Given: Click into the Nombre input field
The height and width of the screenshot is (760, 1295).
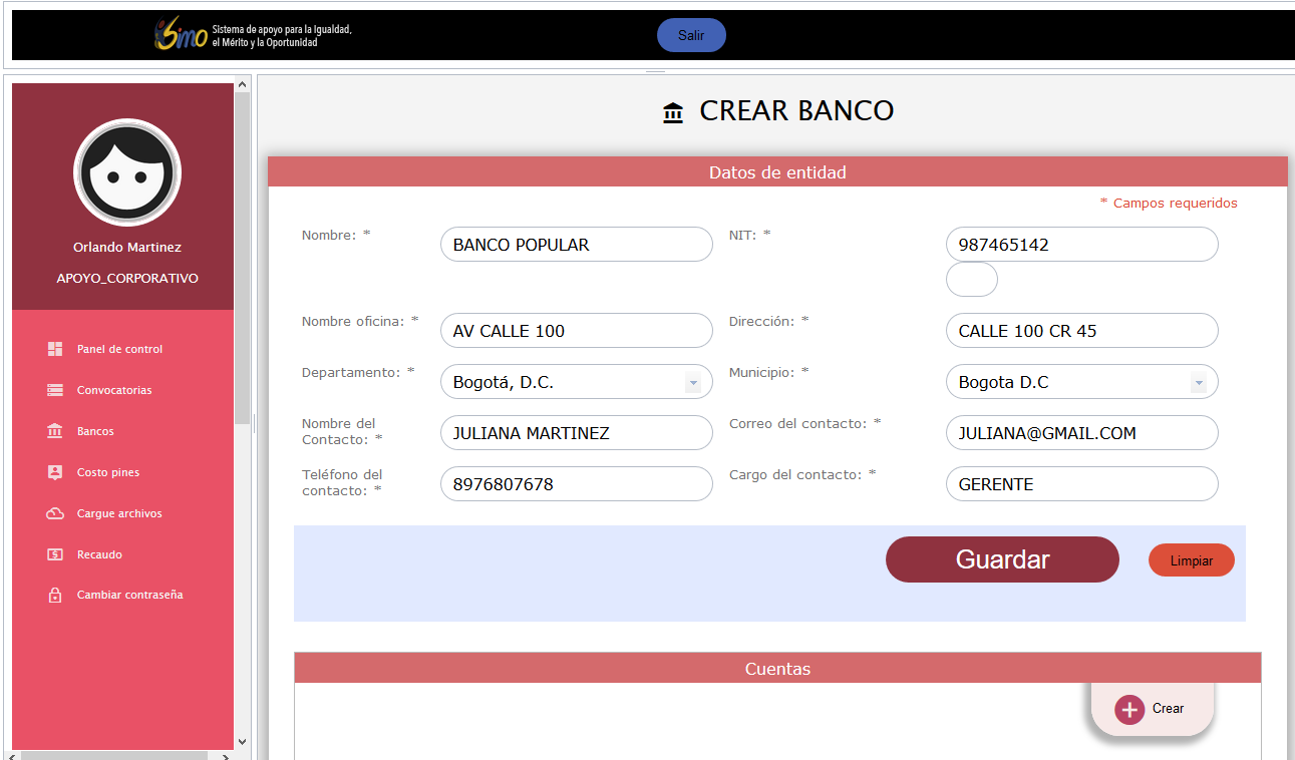Looking at the screenshot, I should pyautogui.click(x=576, y=245).
